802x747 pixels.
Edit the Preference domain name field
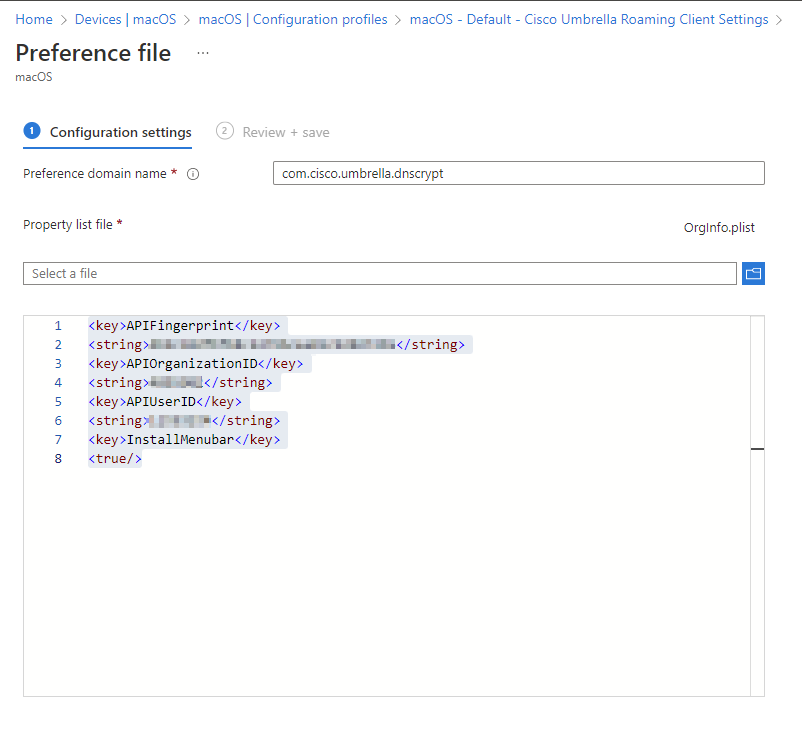click(519, 173)
